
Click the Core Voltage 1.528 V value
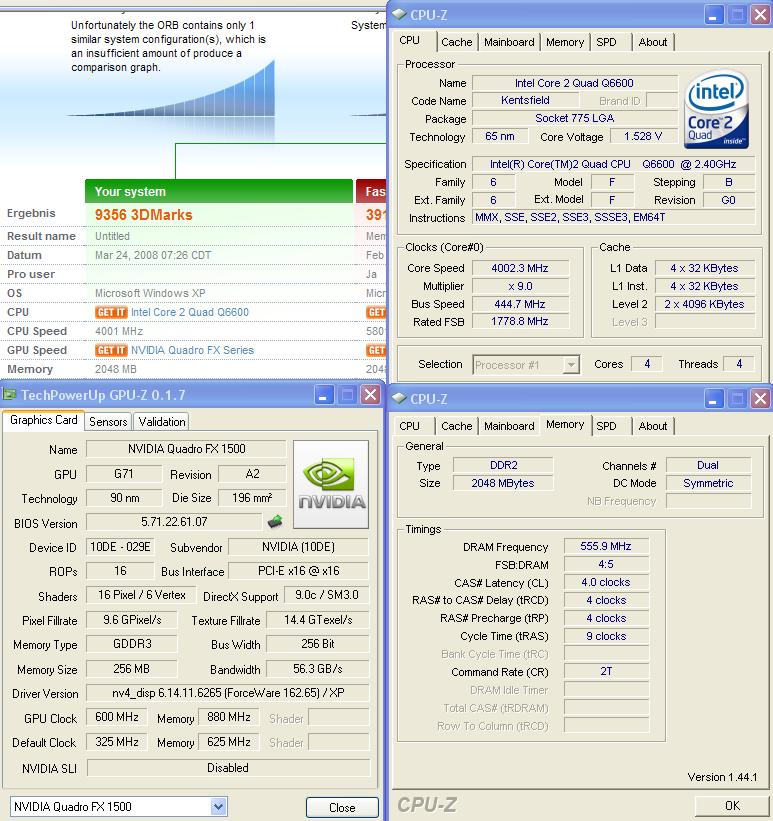pos(643,136)
